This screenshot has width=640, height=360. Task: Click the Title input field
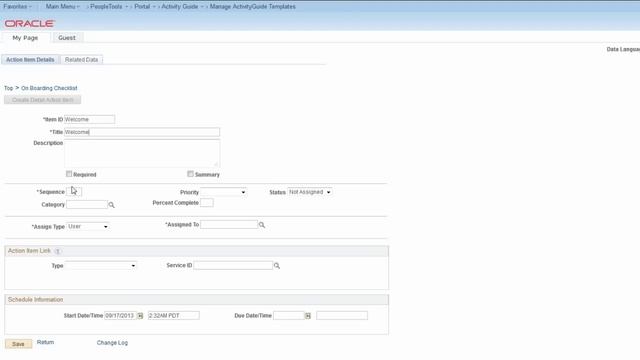(142, 132)
